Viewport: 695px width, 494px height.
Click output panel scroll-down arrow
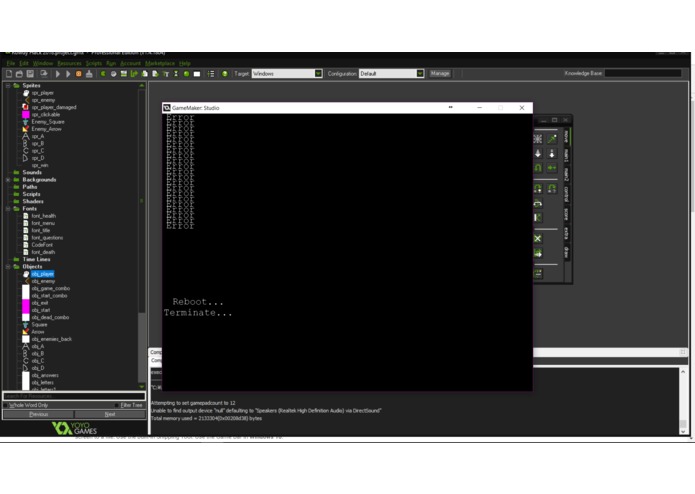tap(683, 431)
